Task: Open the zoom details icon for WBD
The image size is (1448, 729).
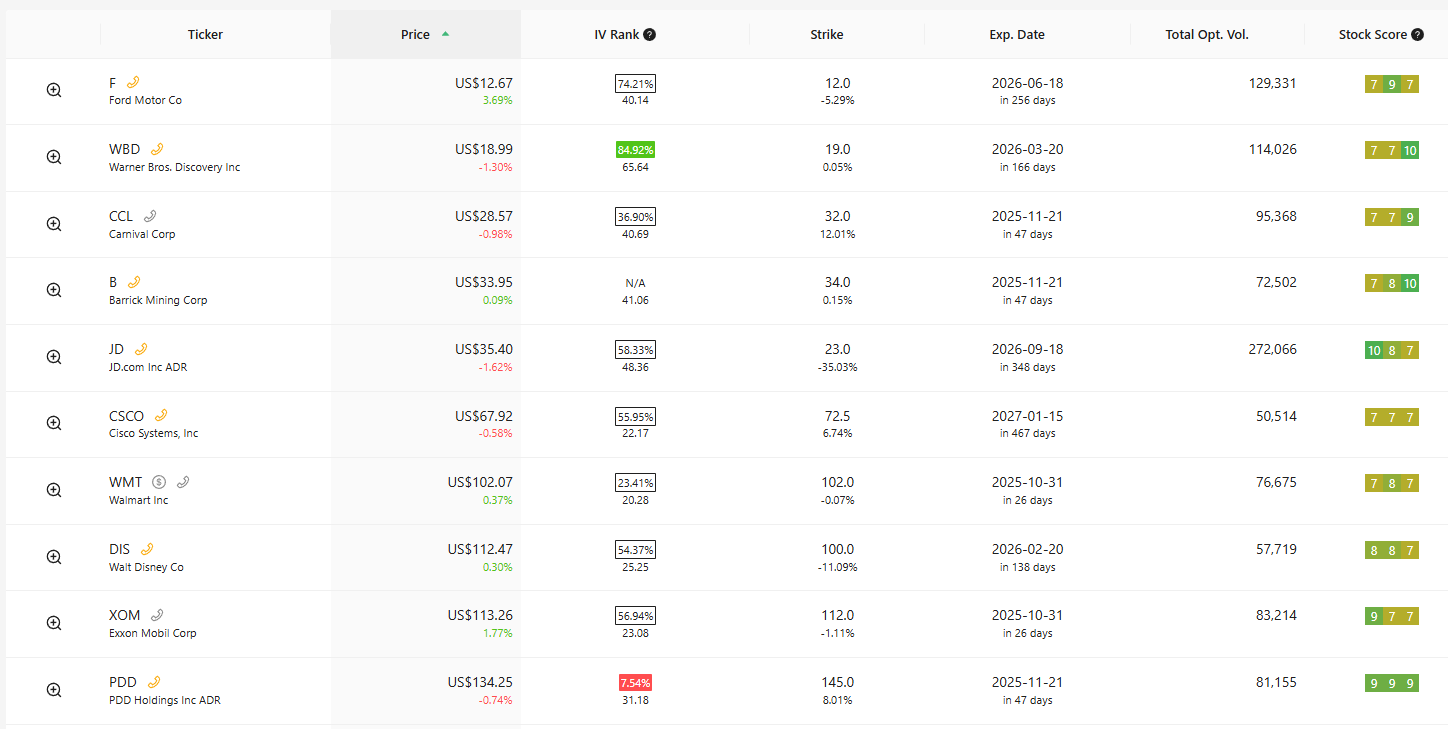Action: click(x=54, y=157)
